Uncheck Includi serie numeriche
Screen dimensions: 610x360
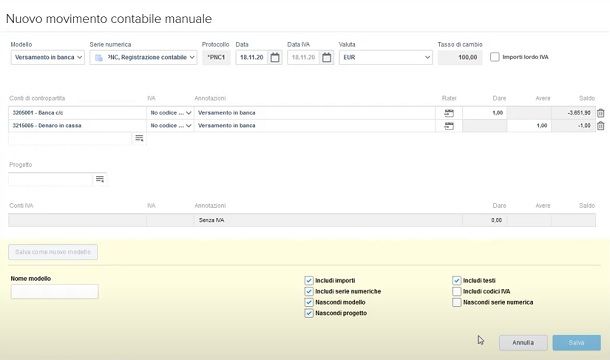coord(309,291)
